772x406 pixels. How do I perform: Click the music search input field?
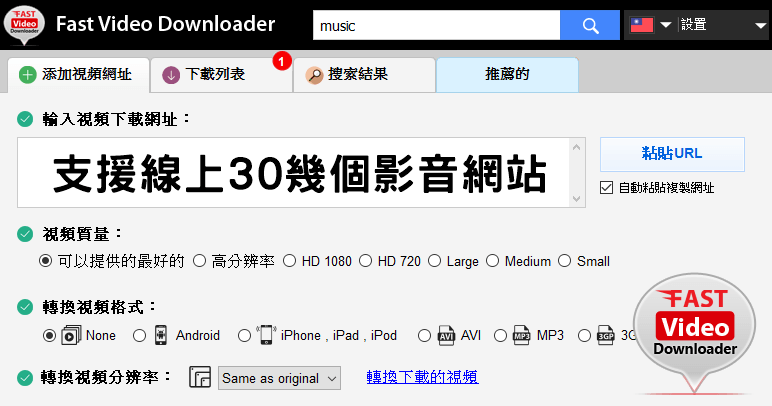coord(436,25)
